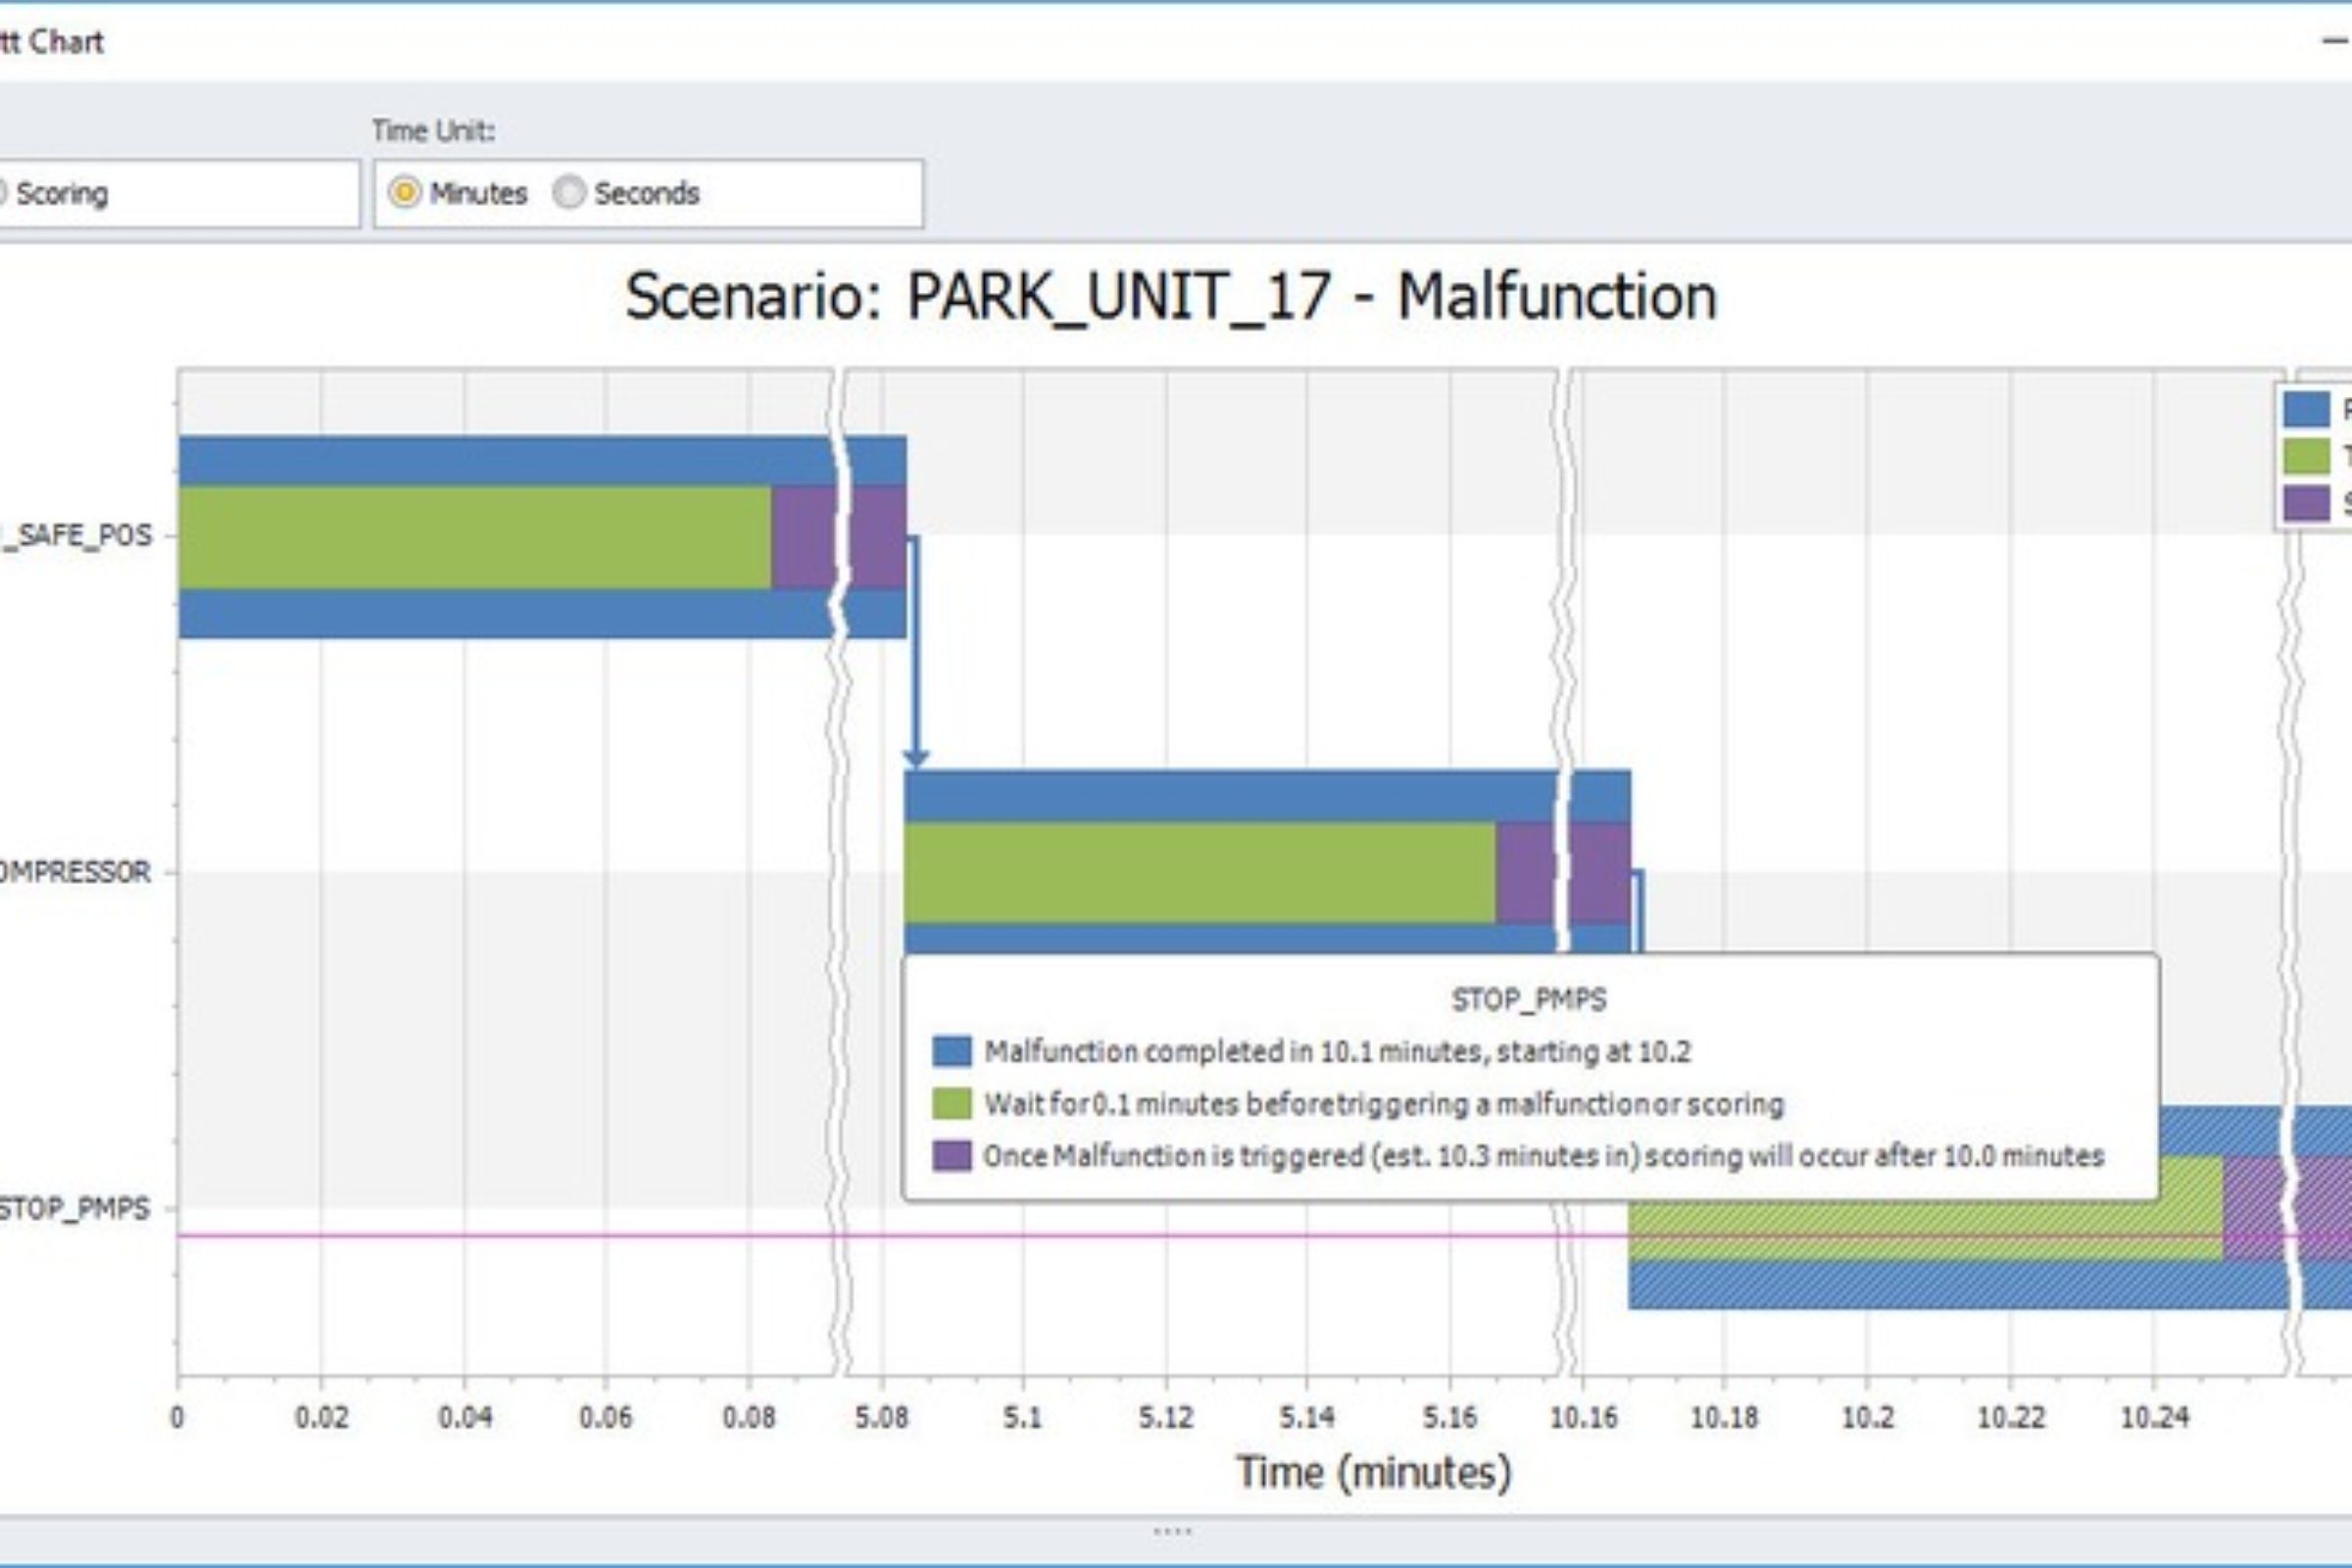Click the green legend swatch in chart legend
The height and width of the screenshot is (1568, 2352).
pos(2306,456)
